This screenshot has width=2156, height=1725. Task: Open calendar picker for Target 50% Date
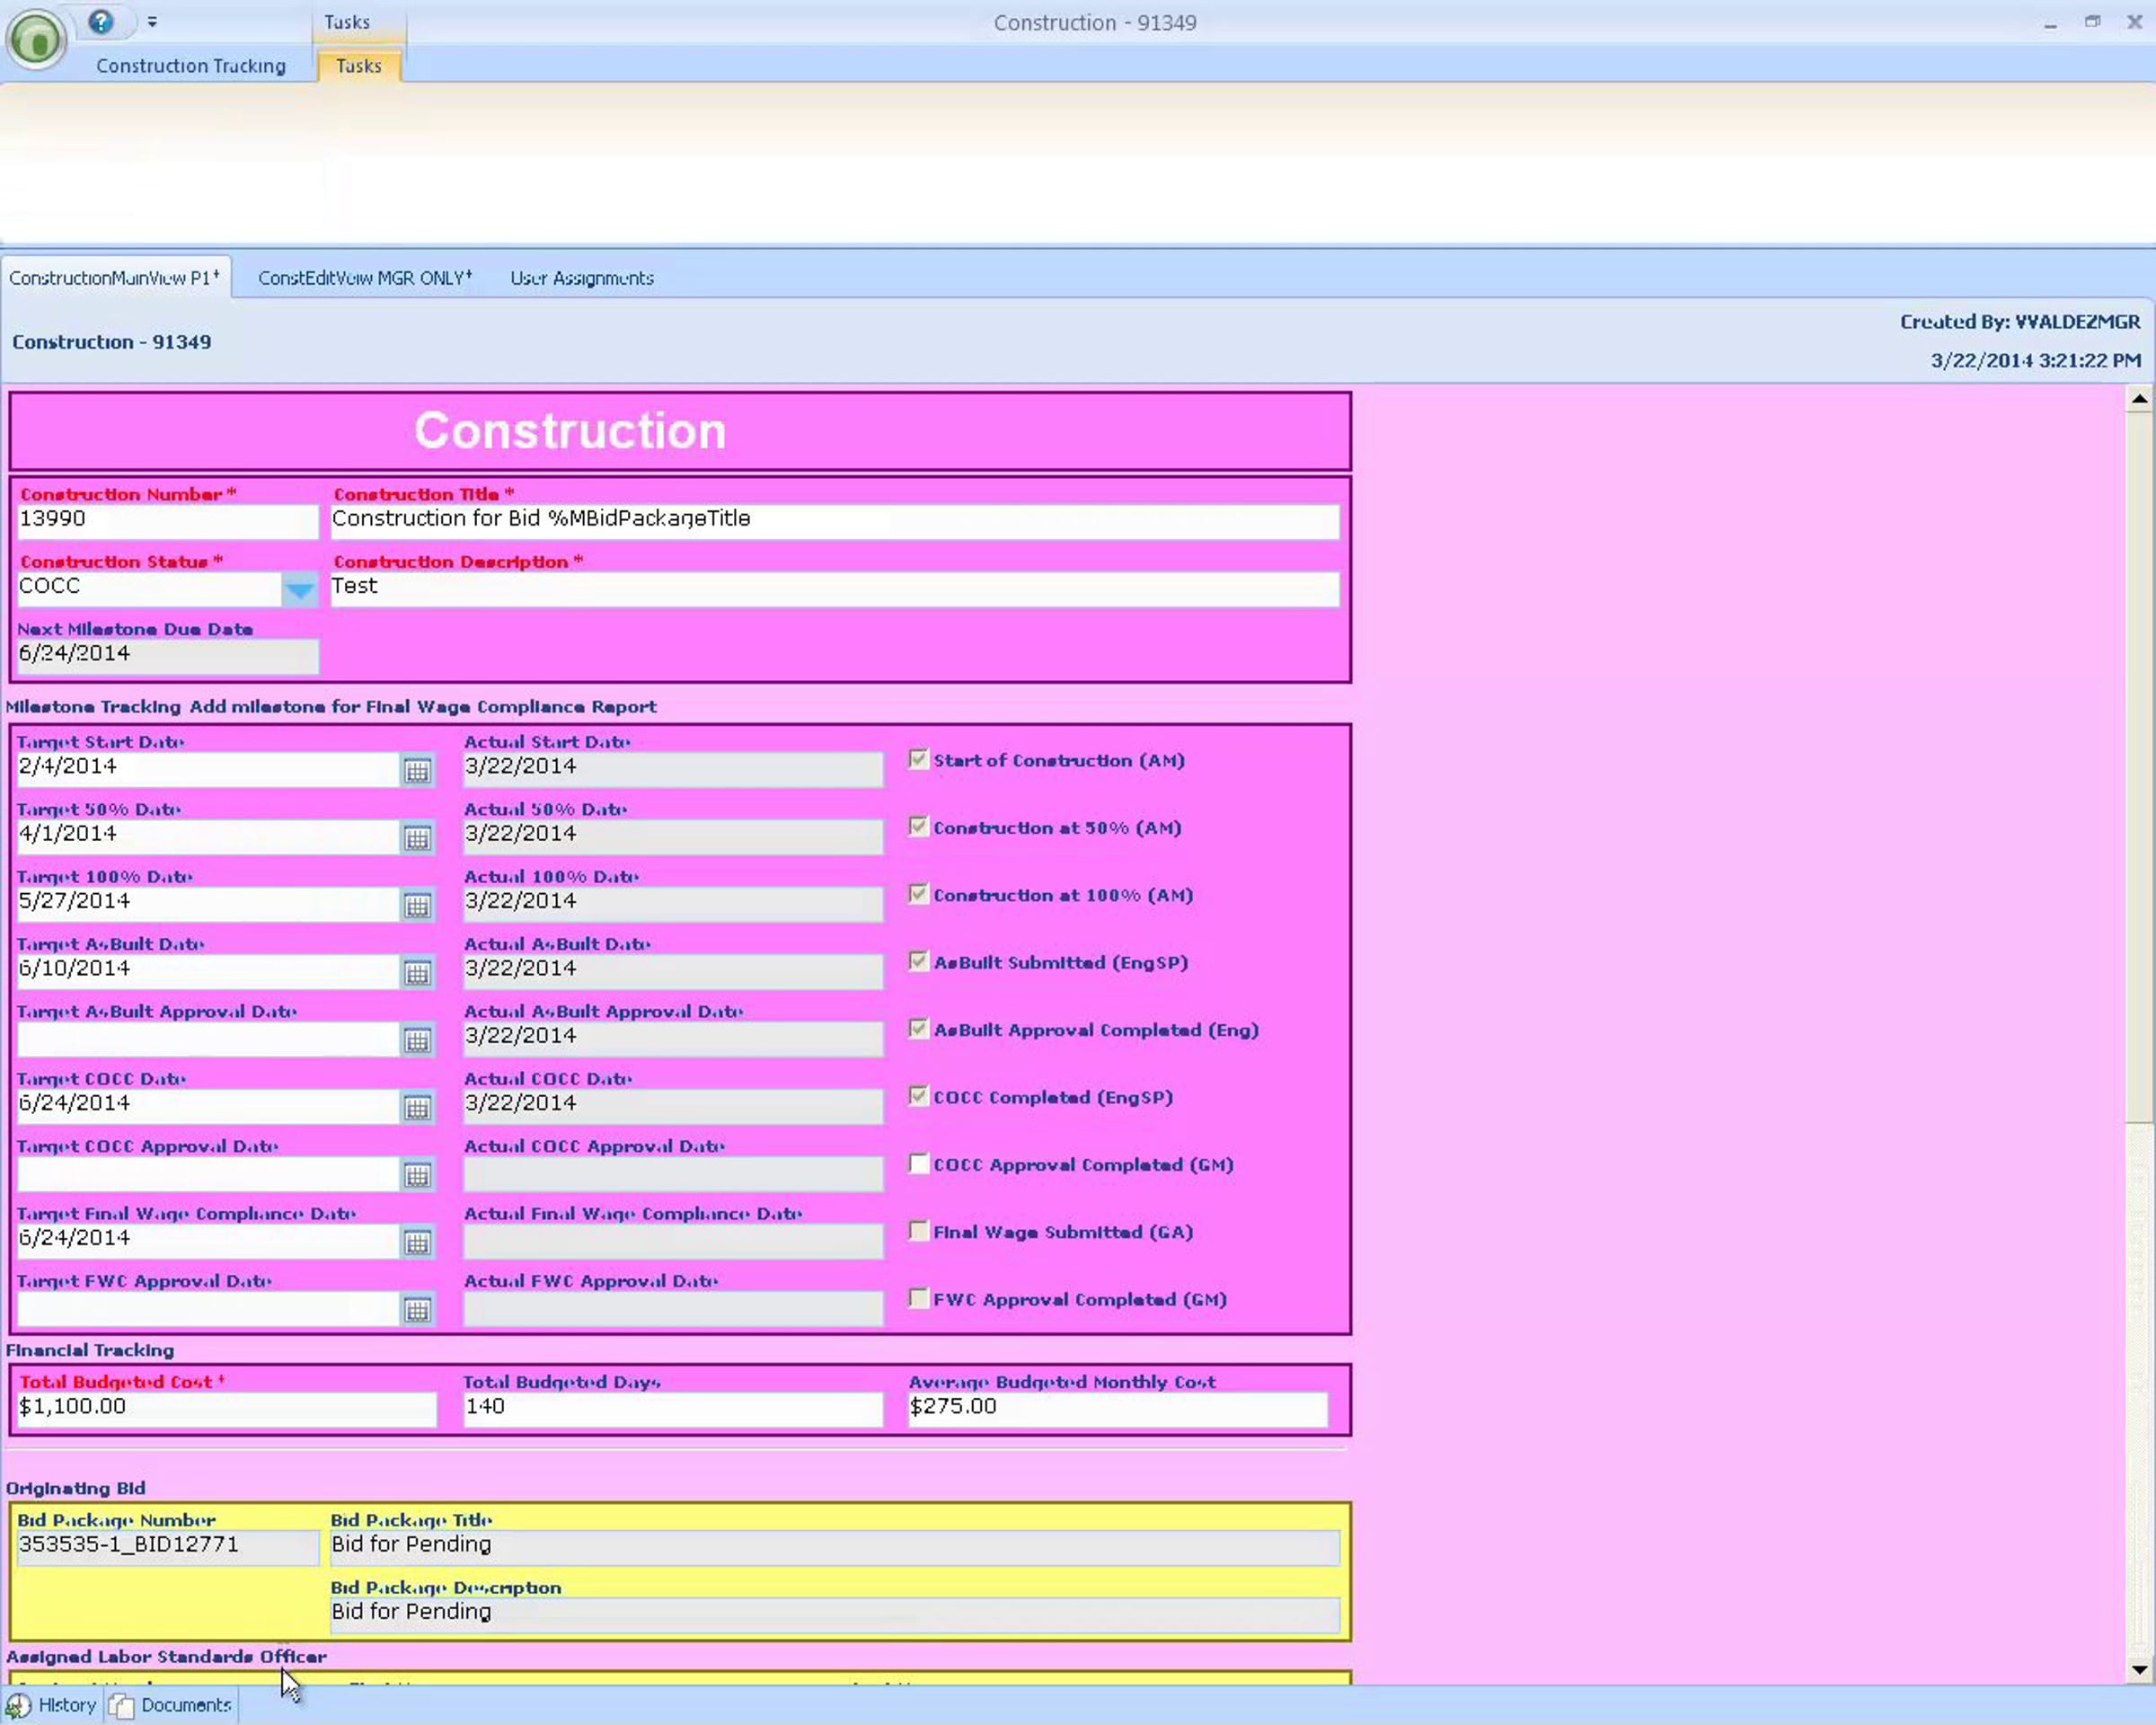pos(417,838)
